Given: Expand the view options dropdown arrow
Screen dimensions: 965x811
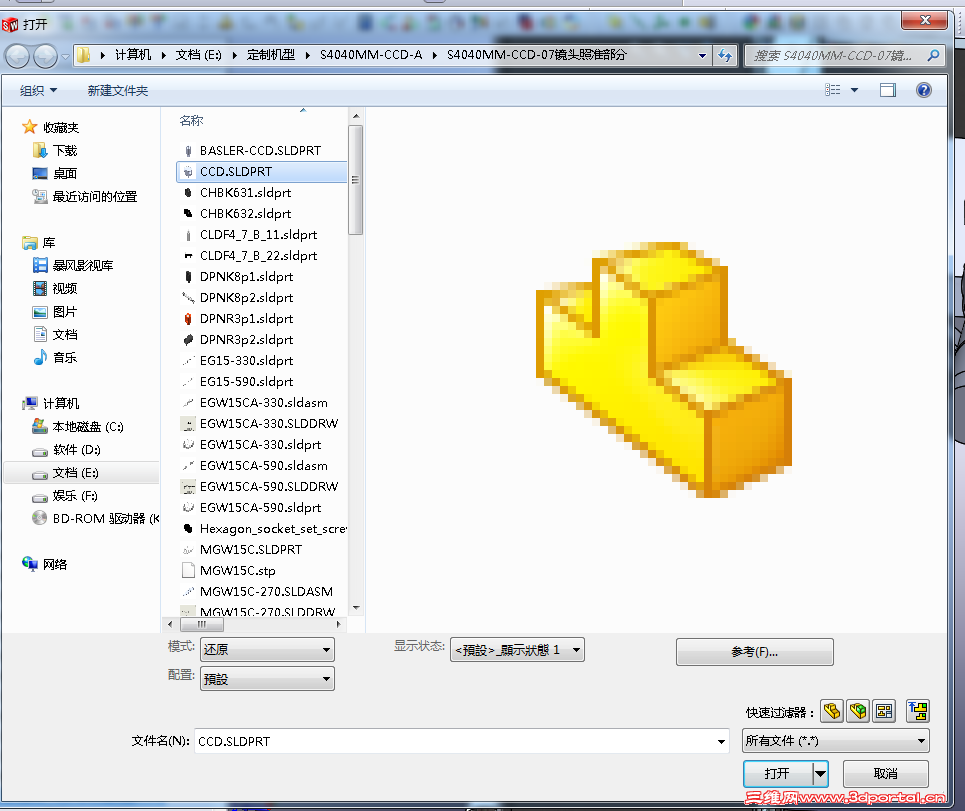Looking at the screenshot, I should pyautogui.click(x=854, y=90).
